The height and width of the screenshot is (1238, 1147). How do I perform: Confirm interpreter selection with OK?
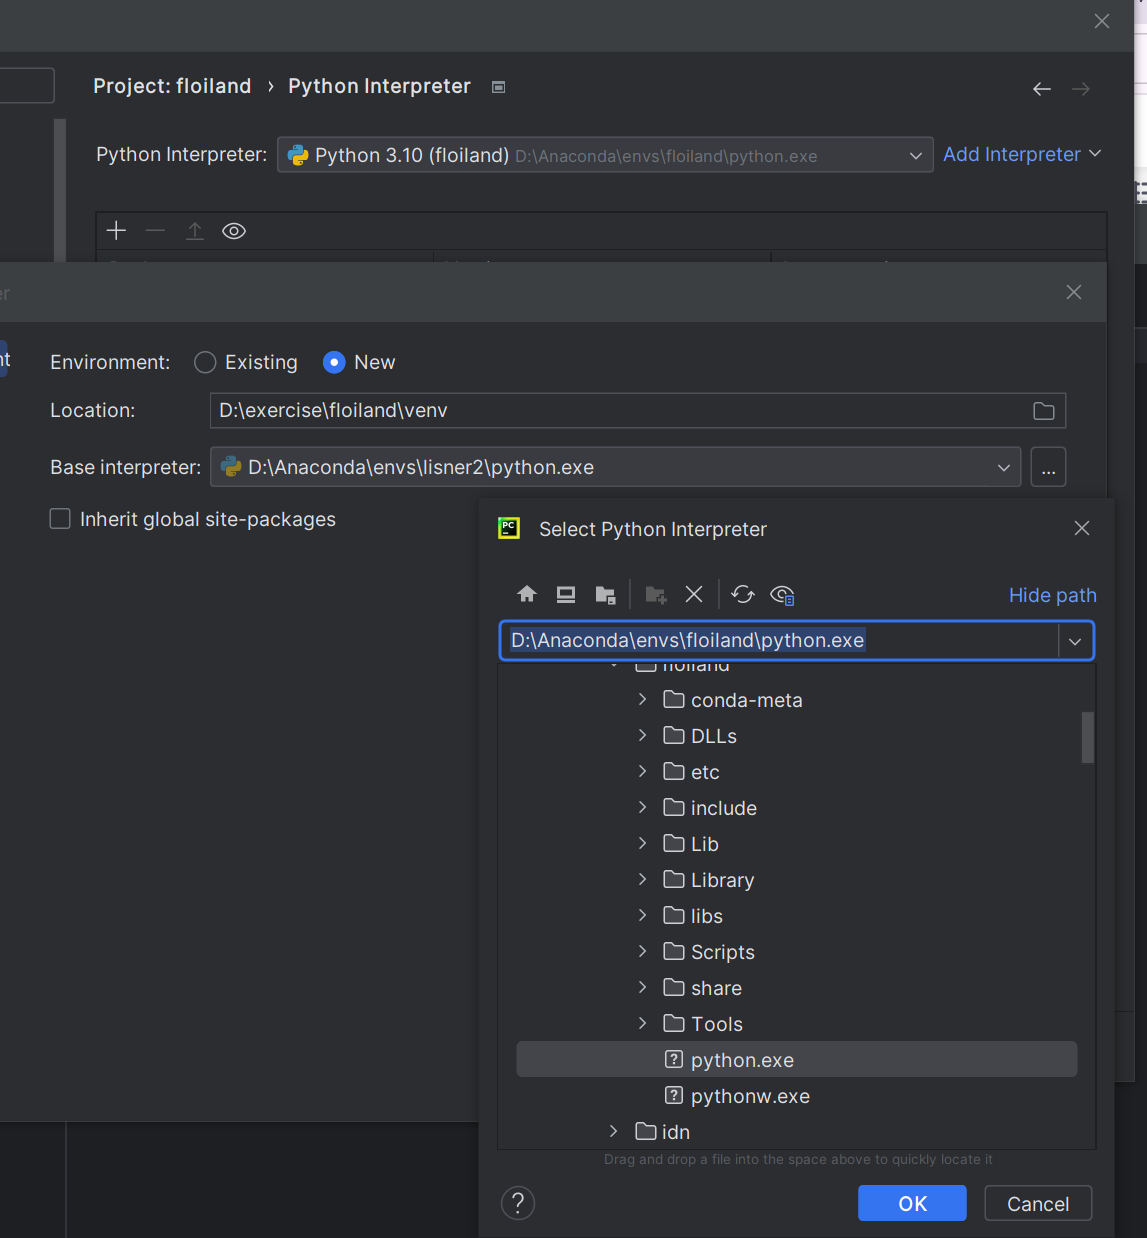[x=912, y=1203]
